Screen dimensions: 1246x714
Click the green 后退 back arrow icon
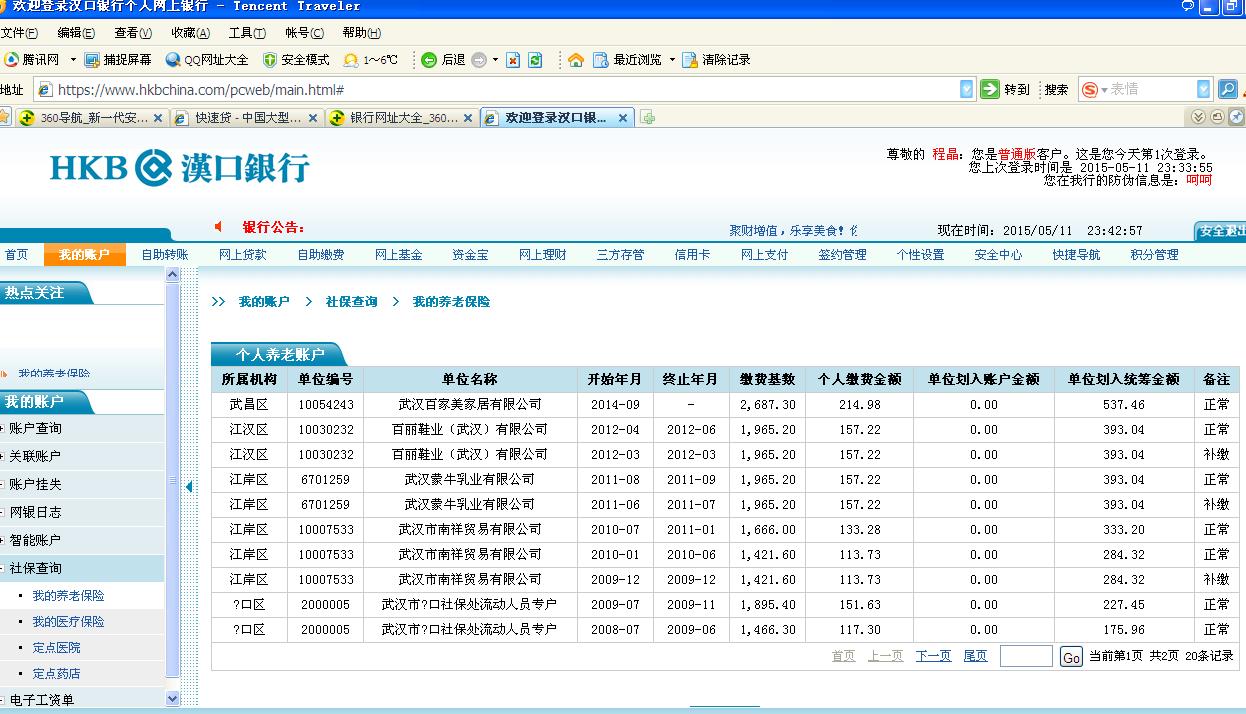point(429,60)
